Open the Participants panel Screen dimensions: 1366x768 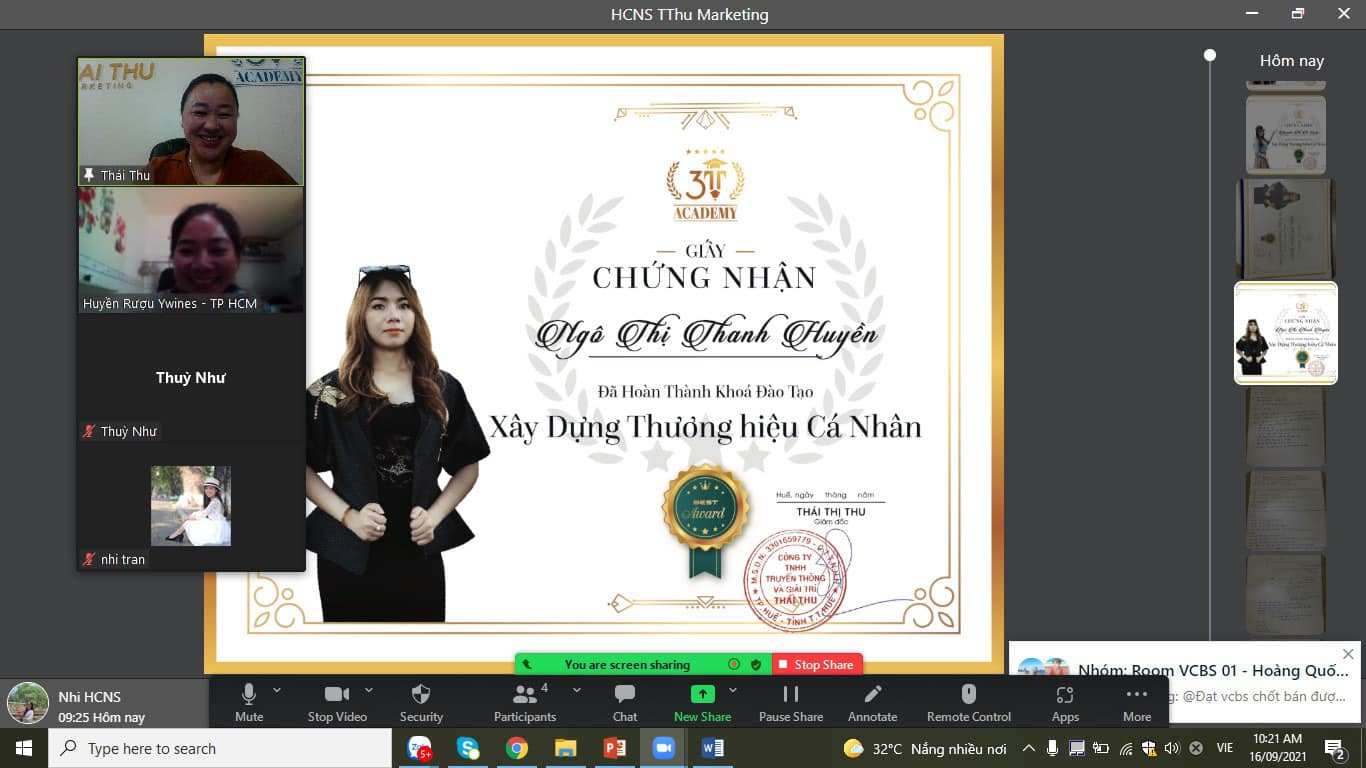524,702
